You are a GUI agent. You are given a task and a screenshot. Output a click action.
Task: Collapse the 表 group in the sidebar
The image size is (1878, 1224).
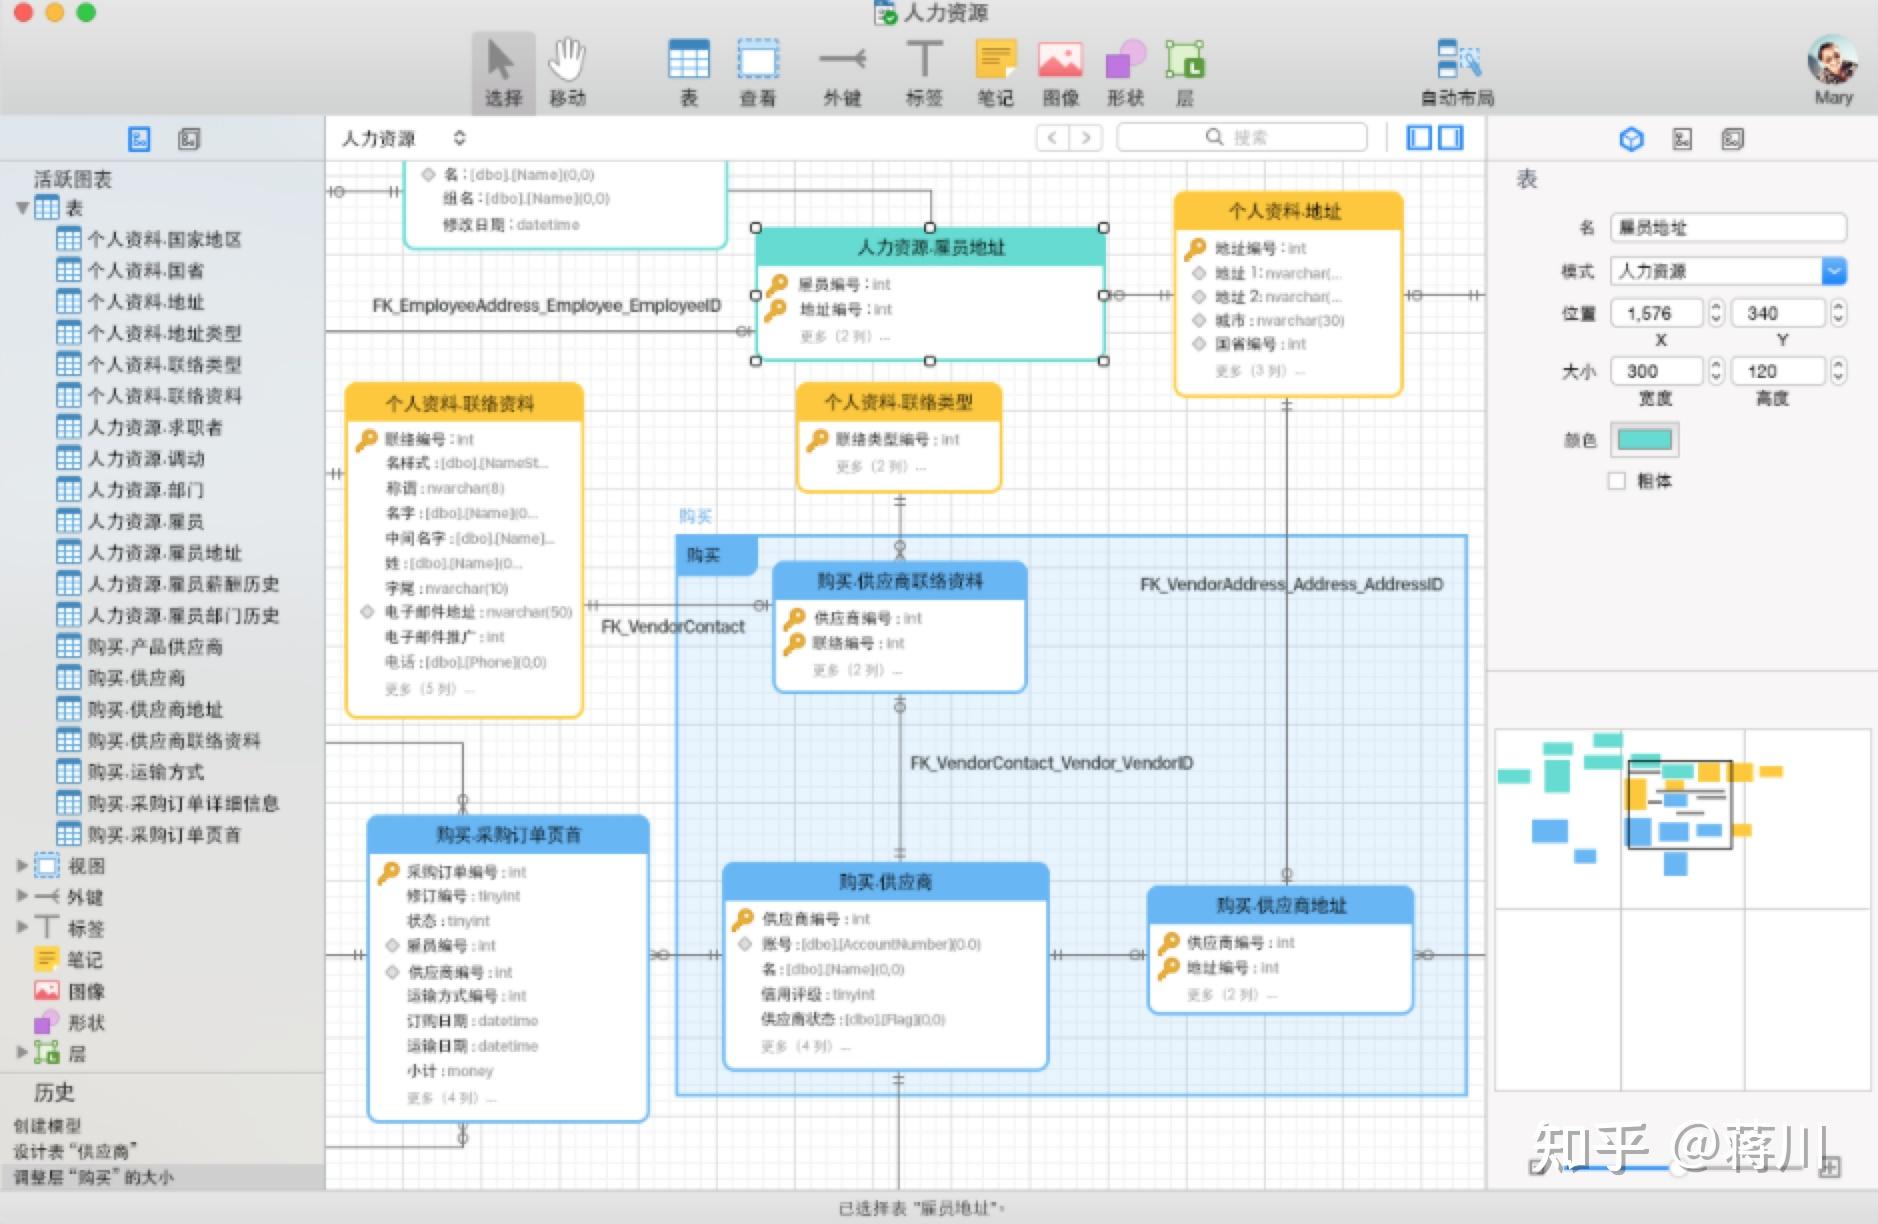[22, 207]
